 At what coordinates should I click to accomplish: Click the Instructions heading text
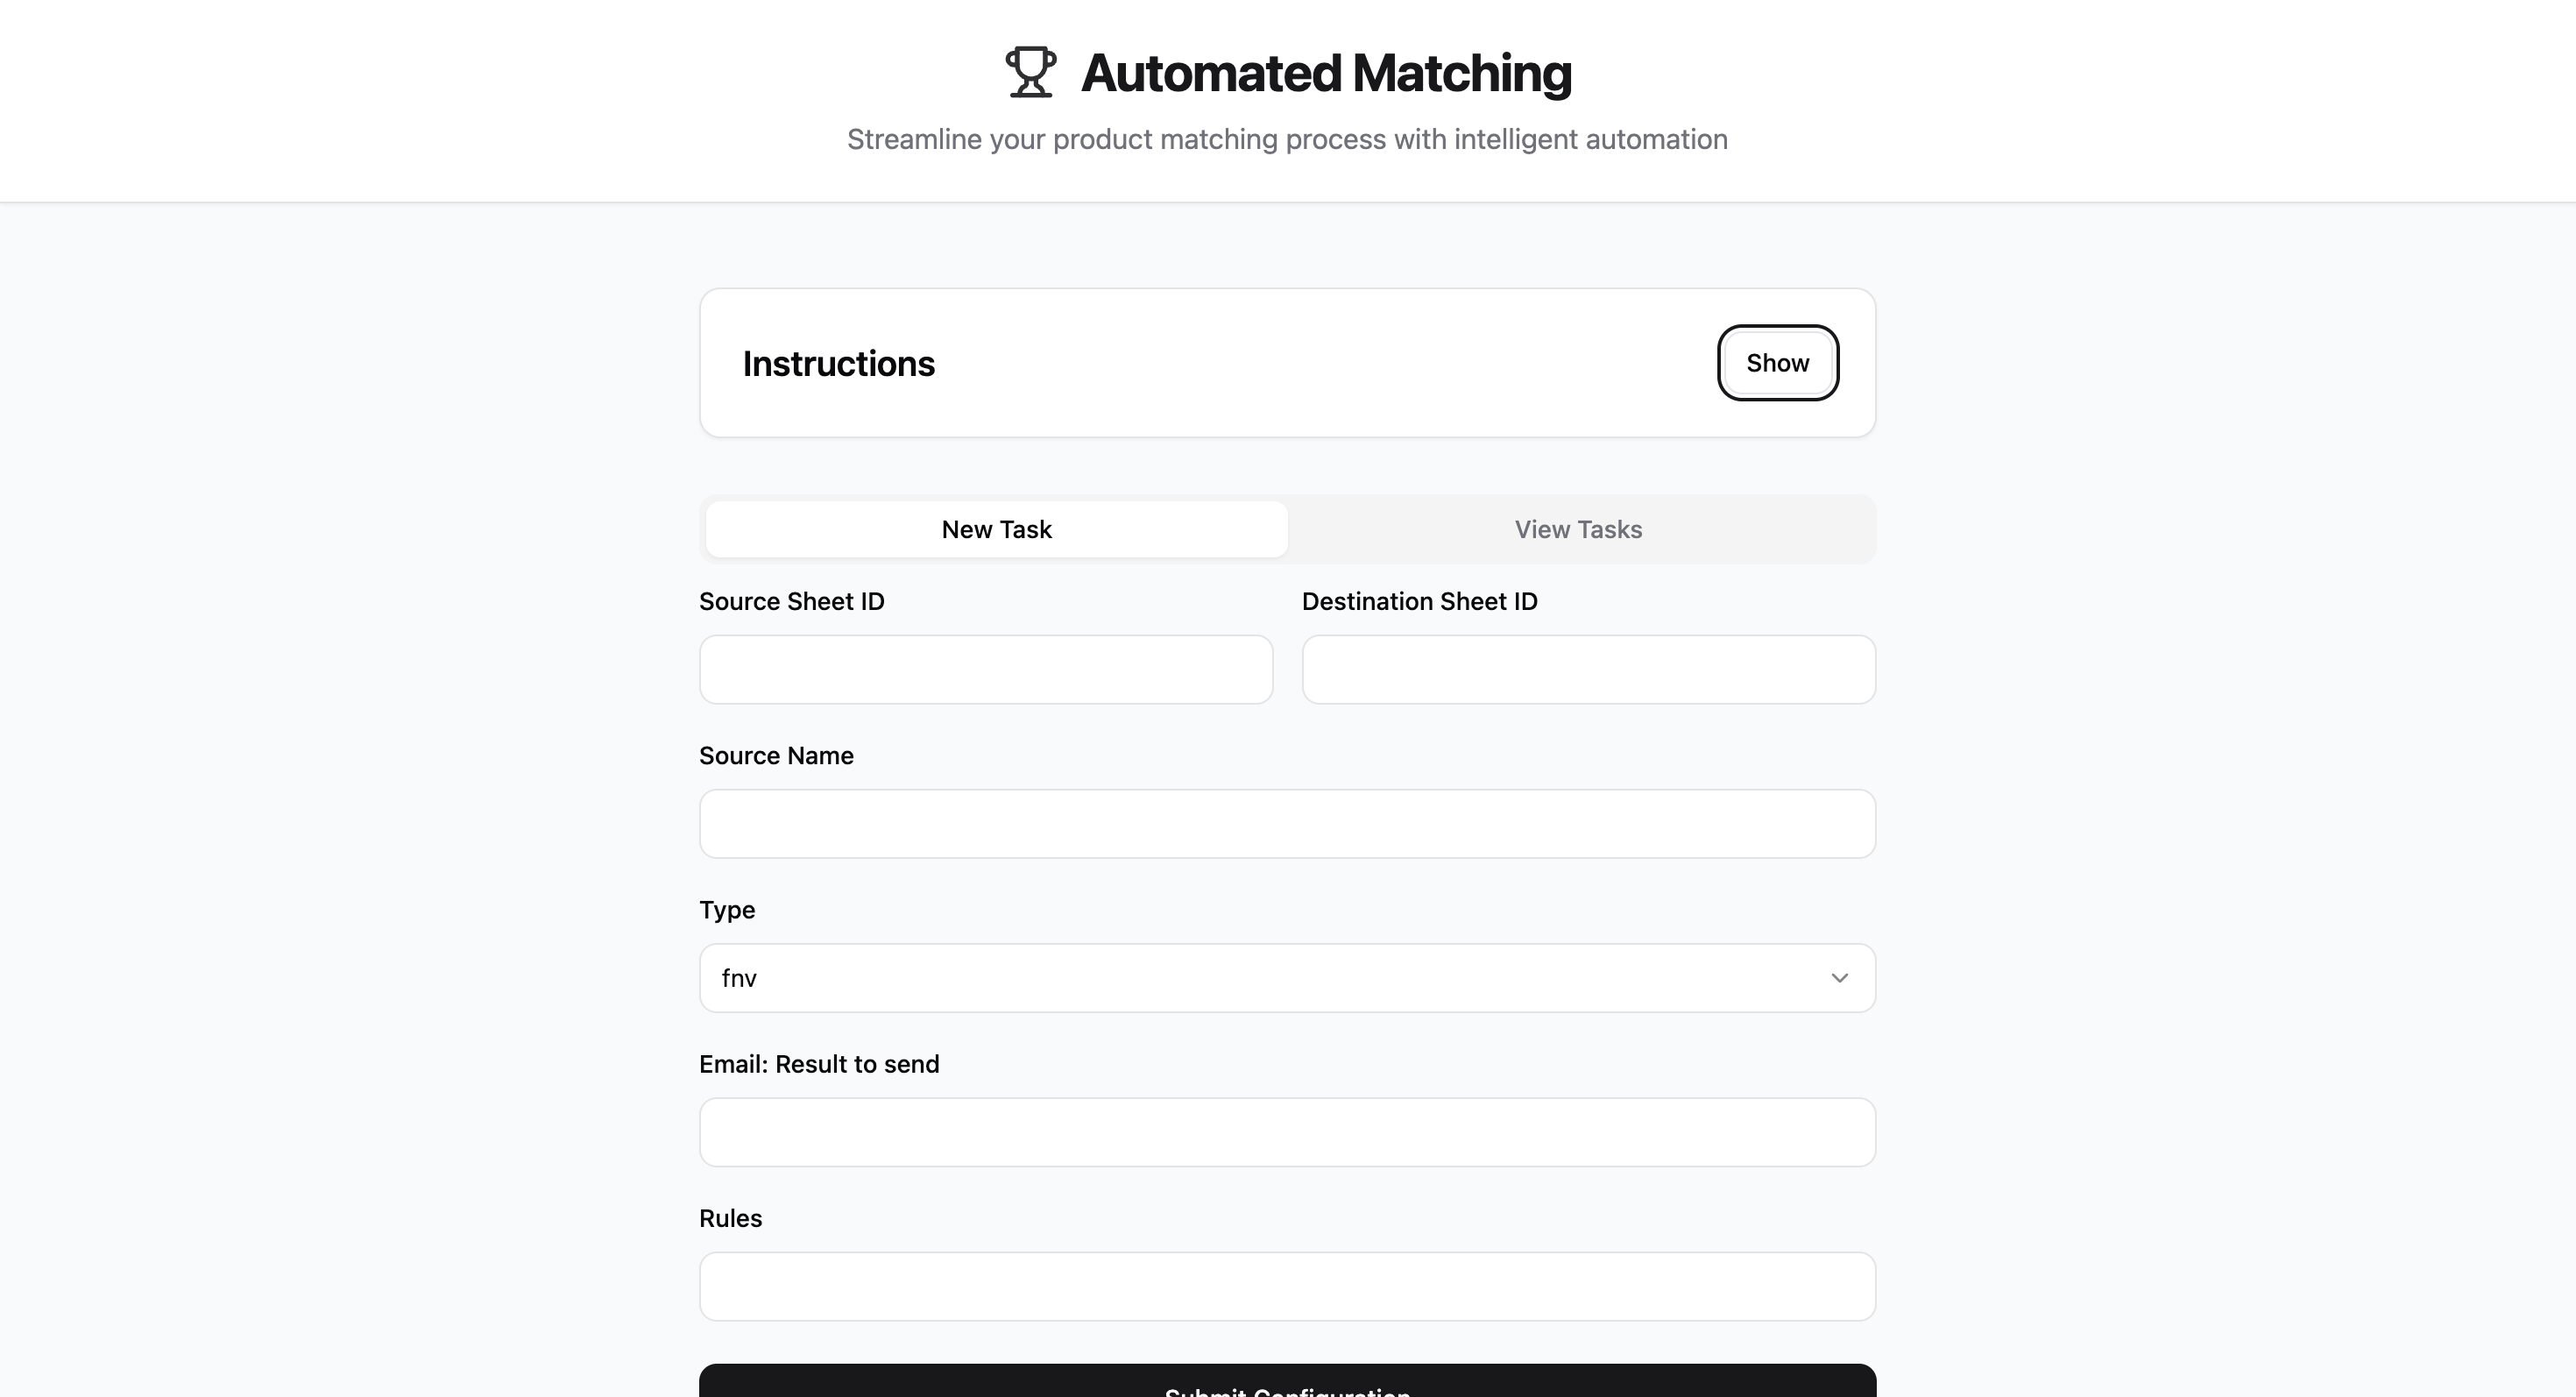(x=838, y=363)
